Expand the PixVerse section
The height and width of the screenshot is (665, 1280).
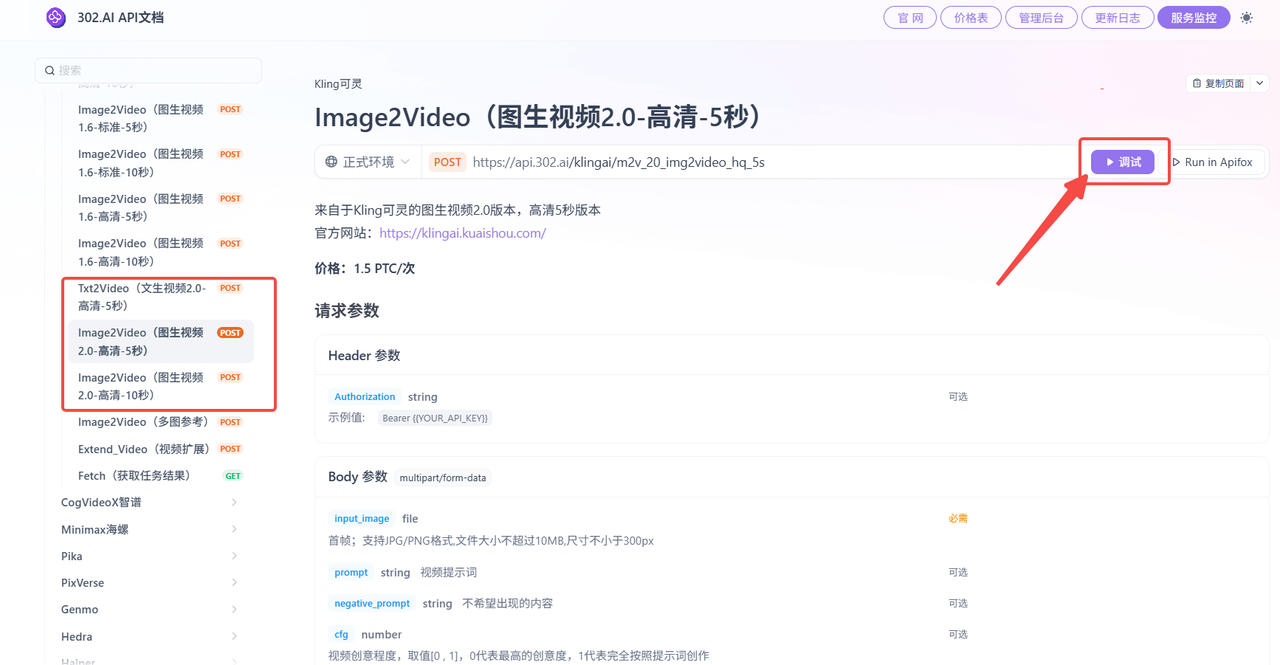(150, 583)
